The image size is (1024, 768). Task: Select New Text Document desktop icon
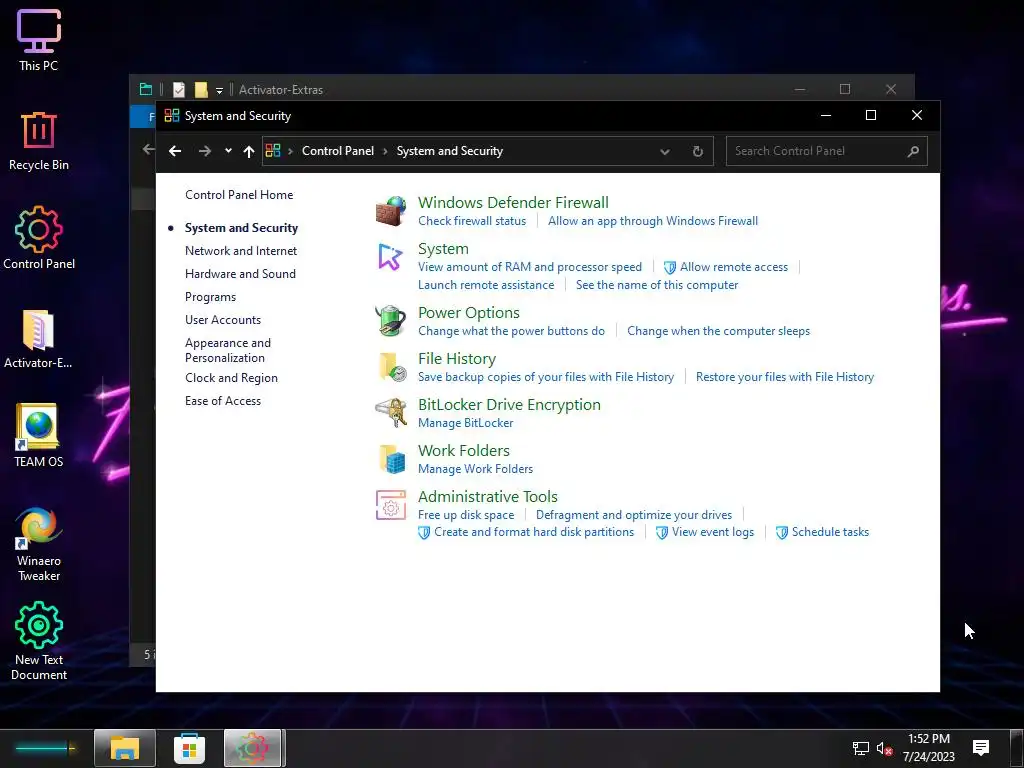coord(39,641)
